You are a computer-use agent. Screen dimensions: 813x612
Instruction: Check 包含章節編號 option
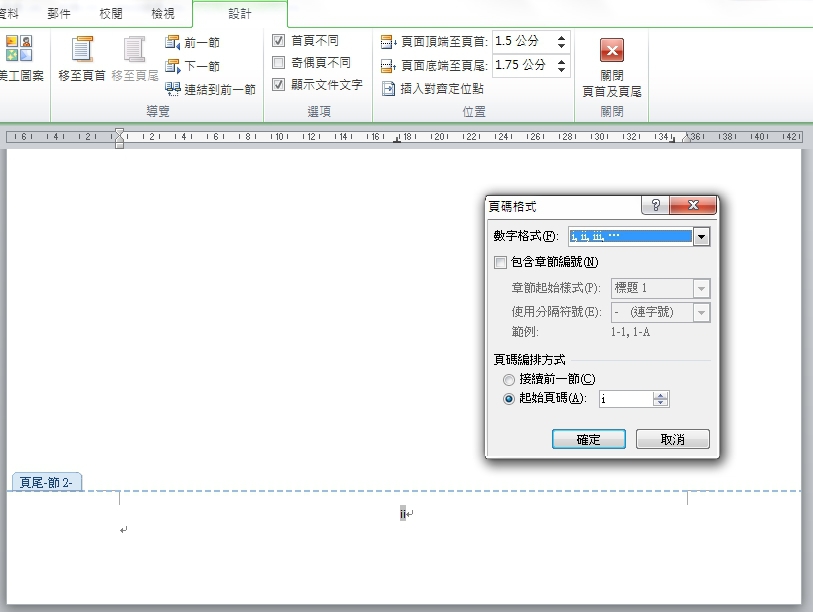click(x=500, y=262)
